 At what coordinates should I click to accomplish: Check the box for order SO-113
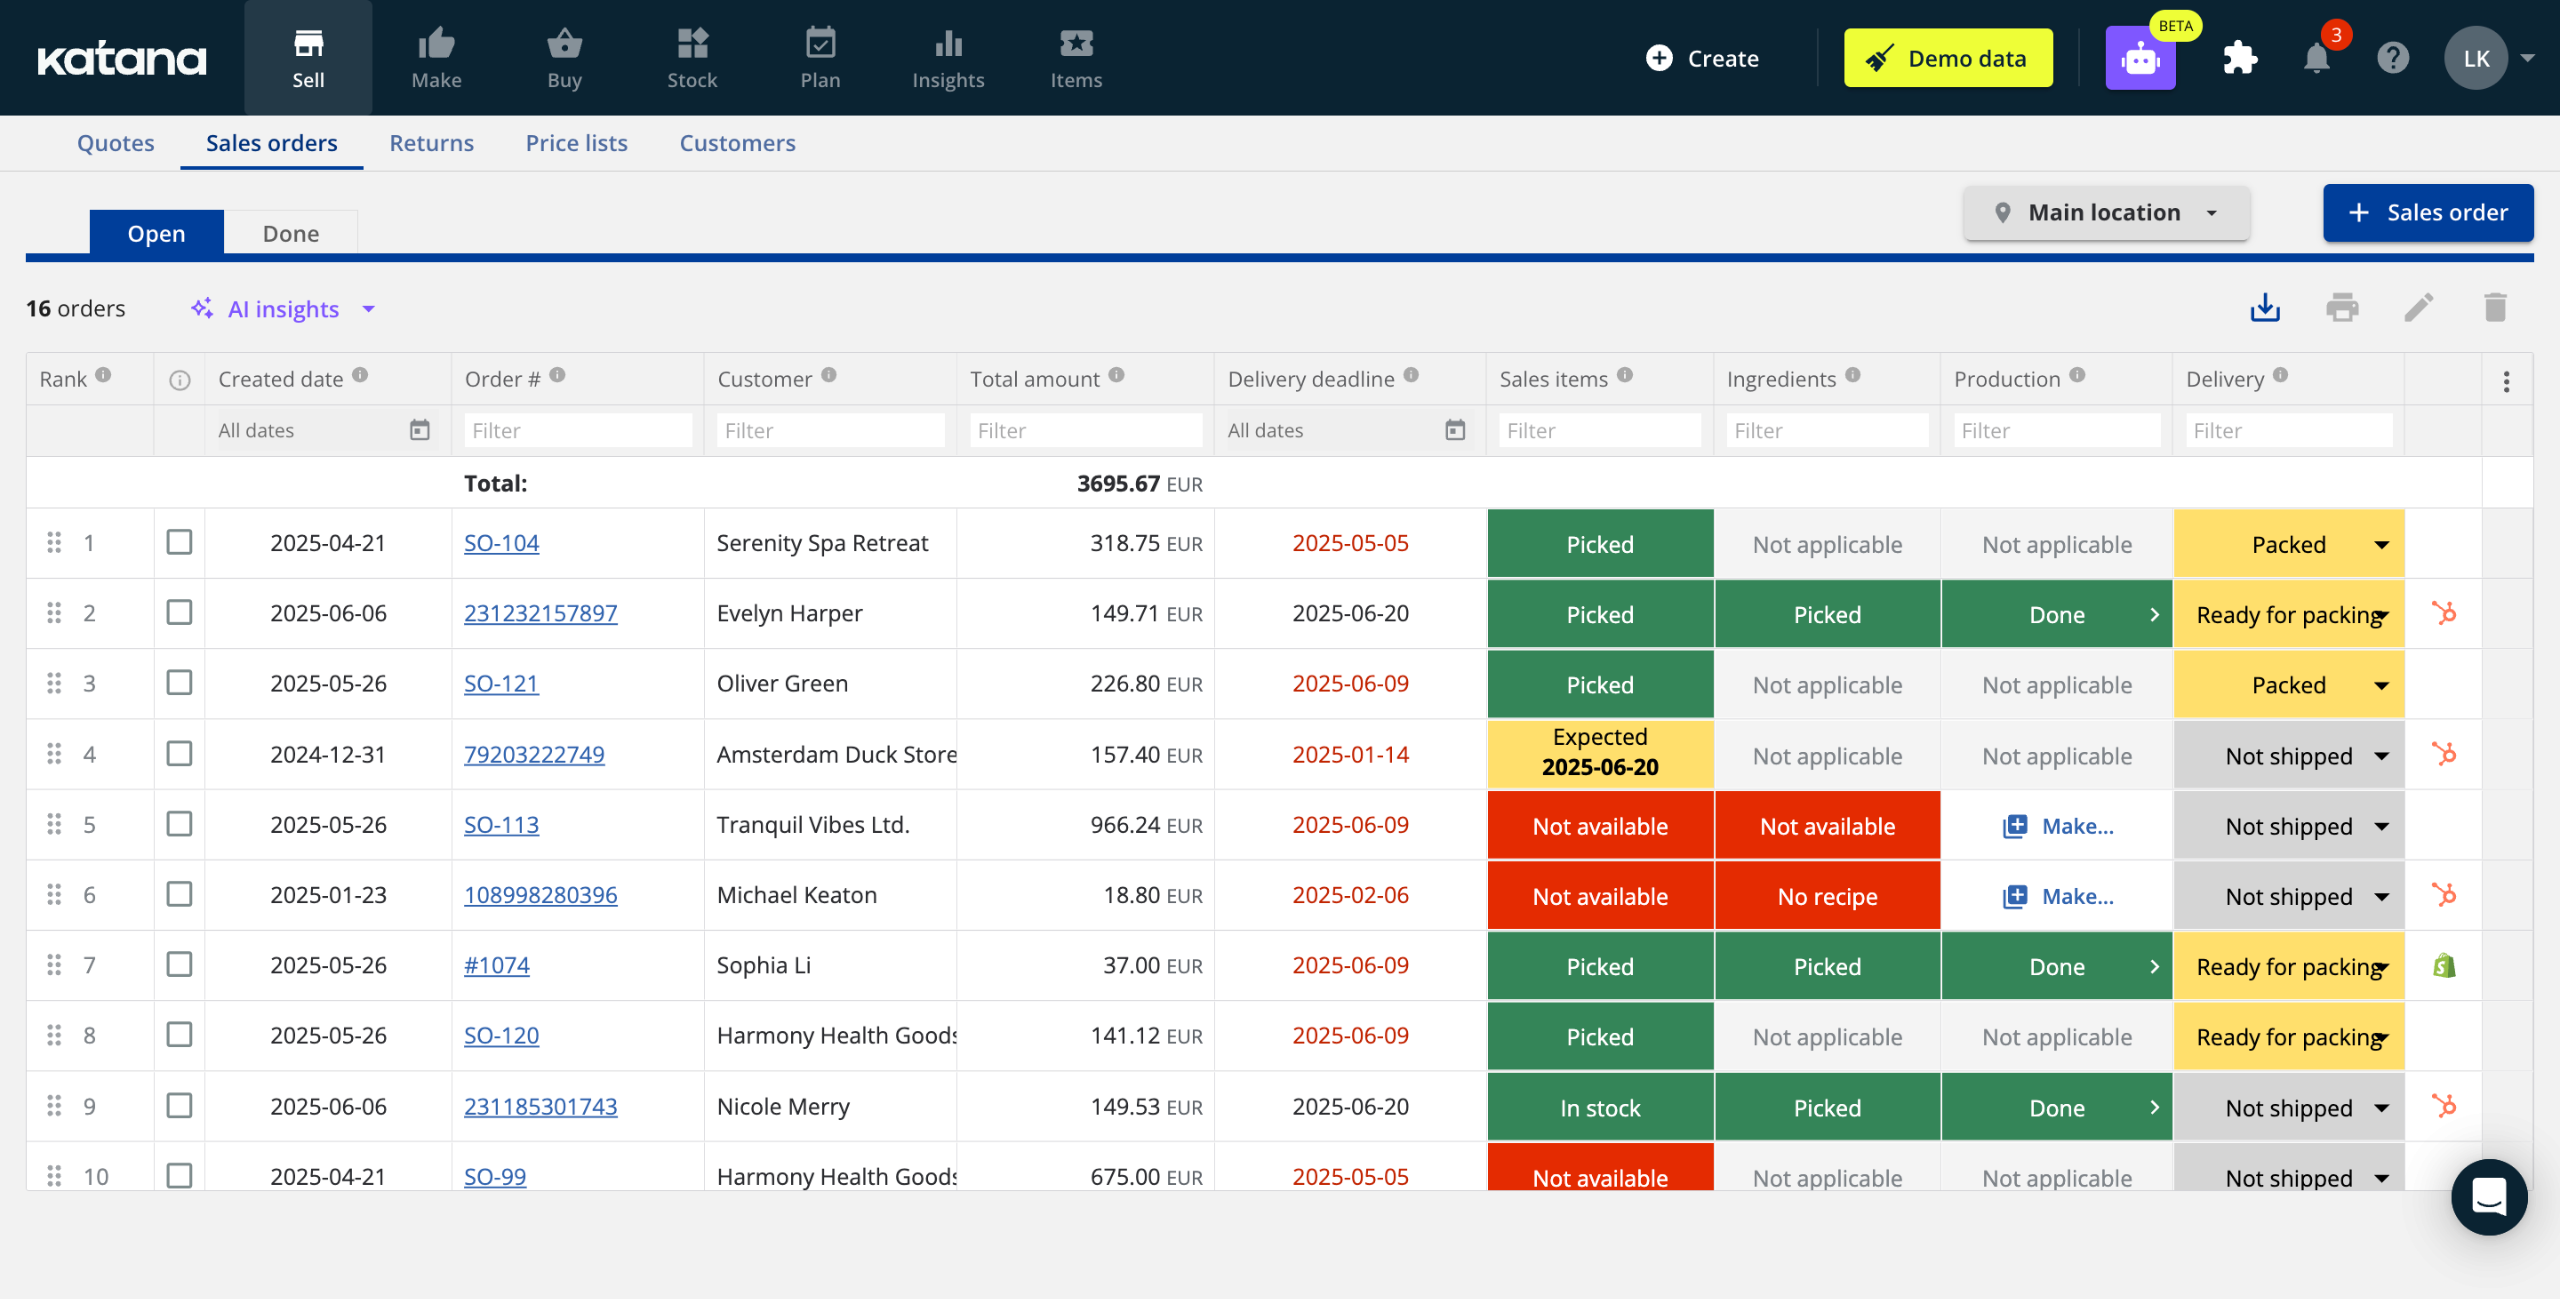(179, 824)
